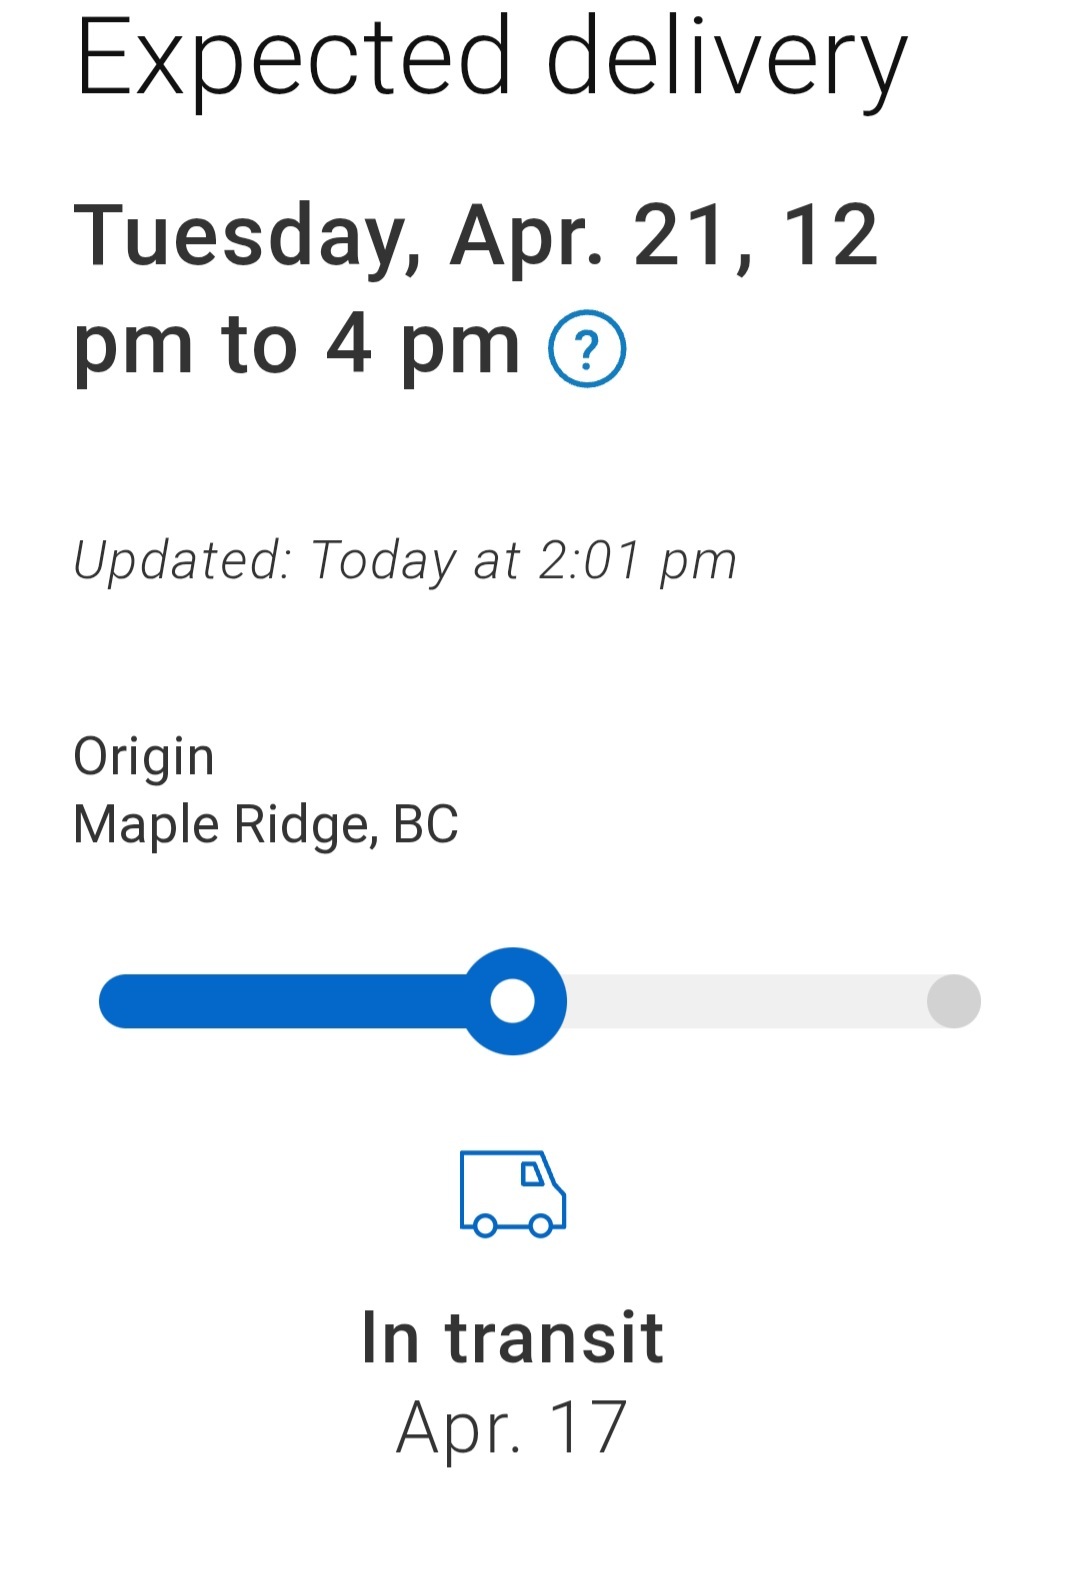Click the gray endpoint dot of tracker
This screenshot has width=1074, height=1595.
tap(953, 1001)
